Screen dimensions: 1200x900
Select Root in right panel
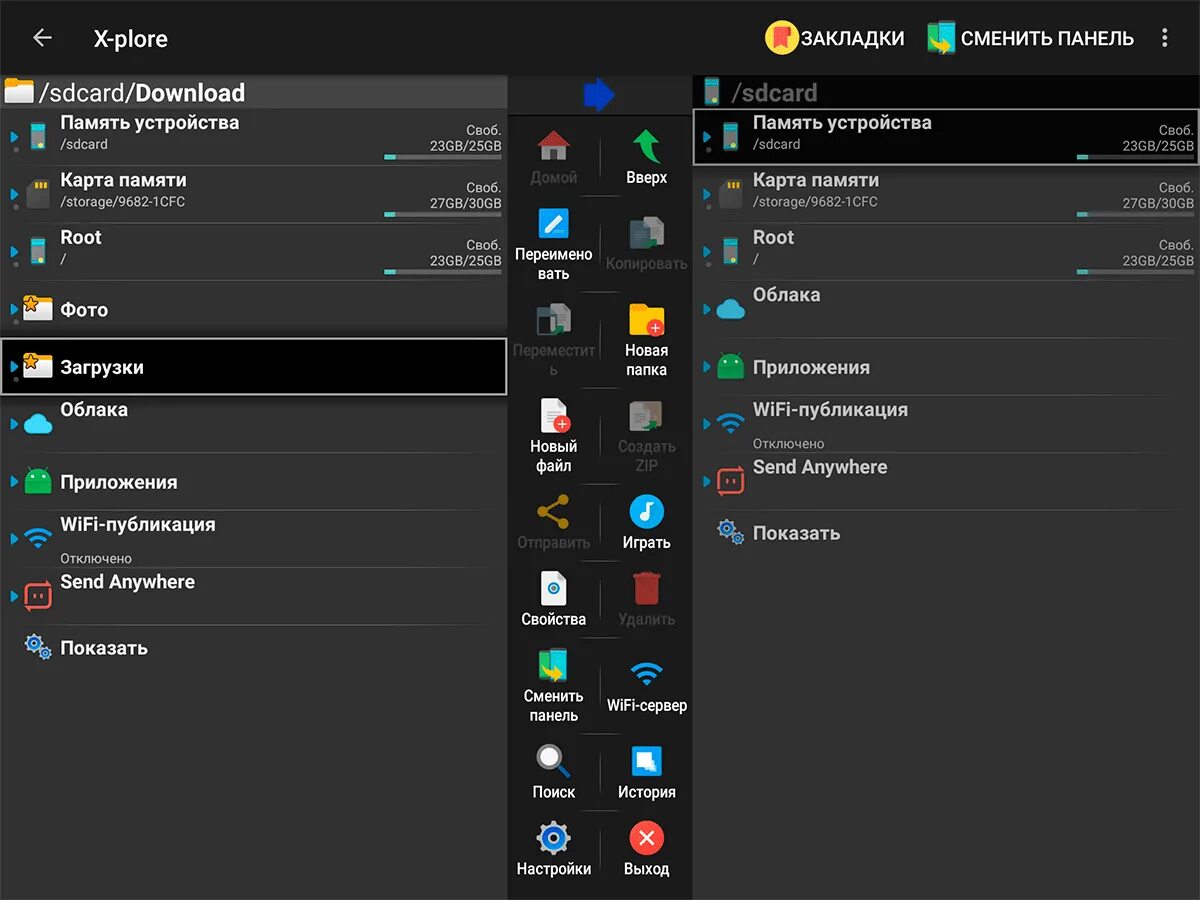(946, 251)
